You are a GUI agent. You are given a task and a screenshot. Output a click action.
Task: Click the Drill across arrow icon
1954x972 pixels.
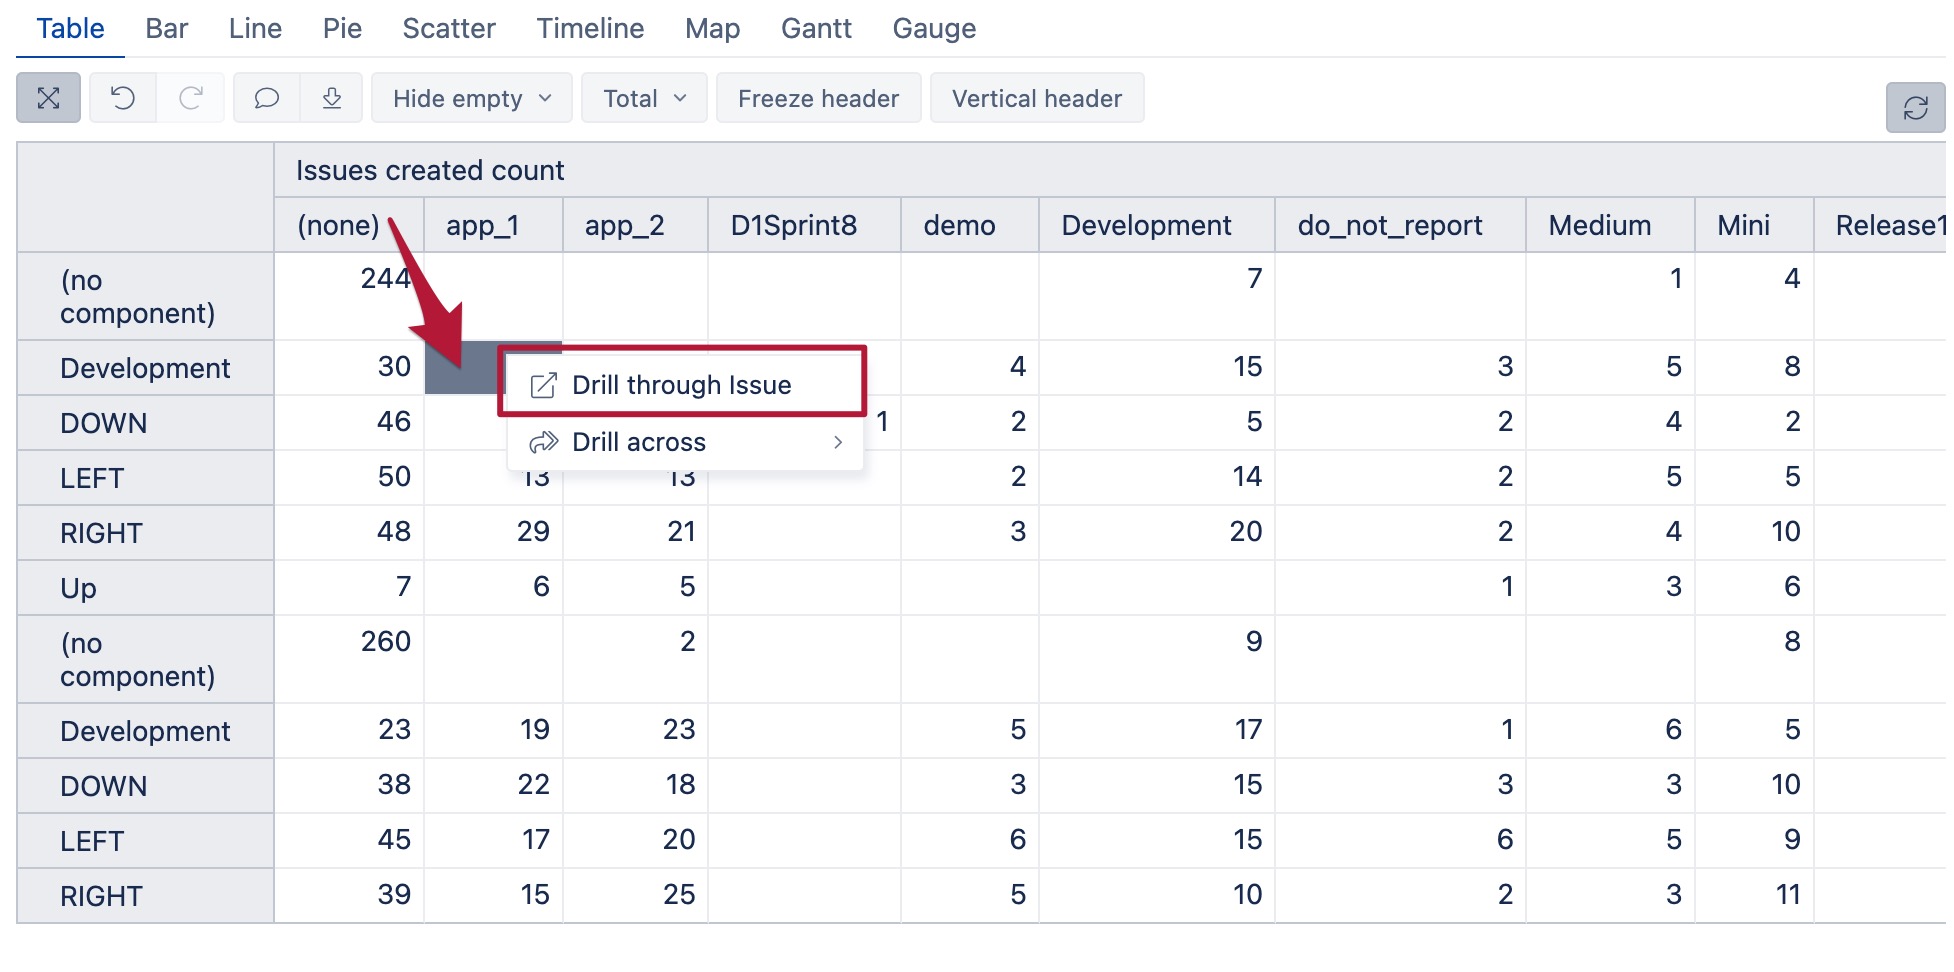(543, 441)
